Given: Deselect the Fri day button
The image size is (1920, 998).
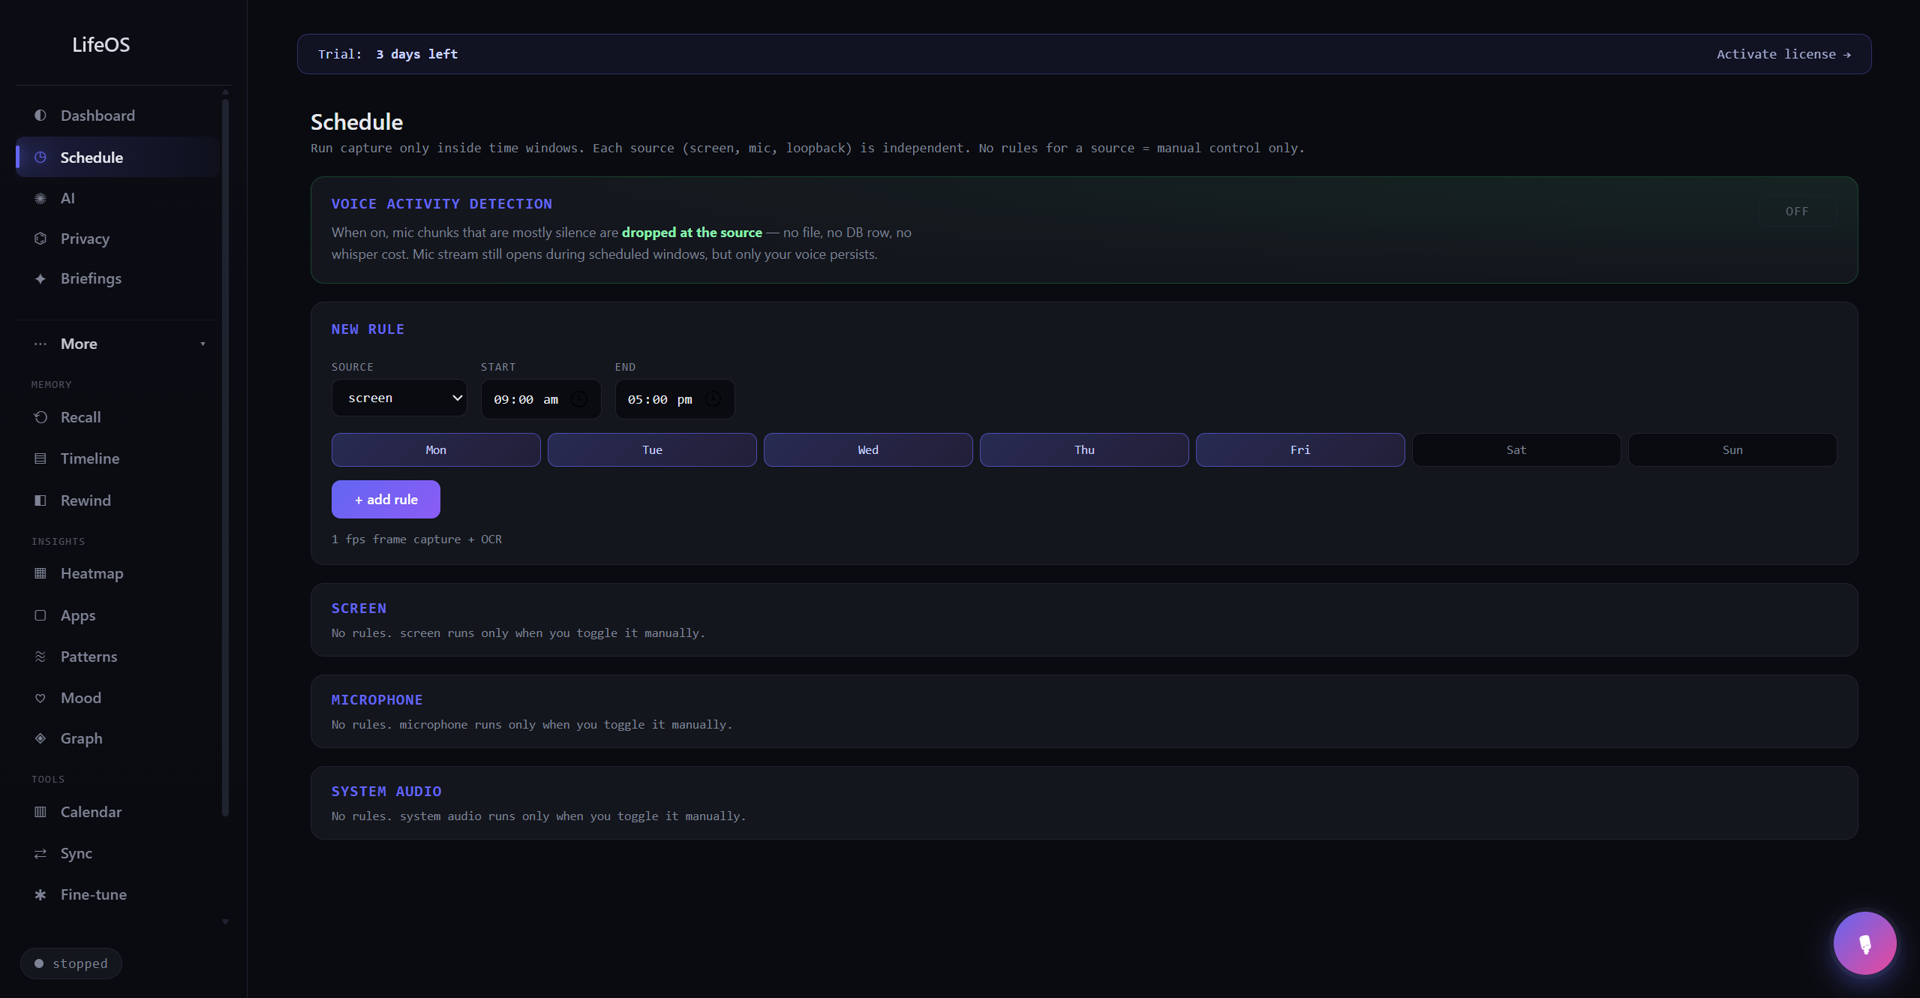Looking at the screenshot, I should tap(1300, 450).
